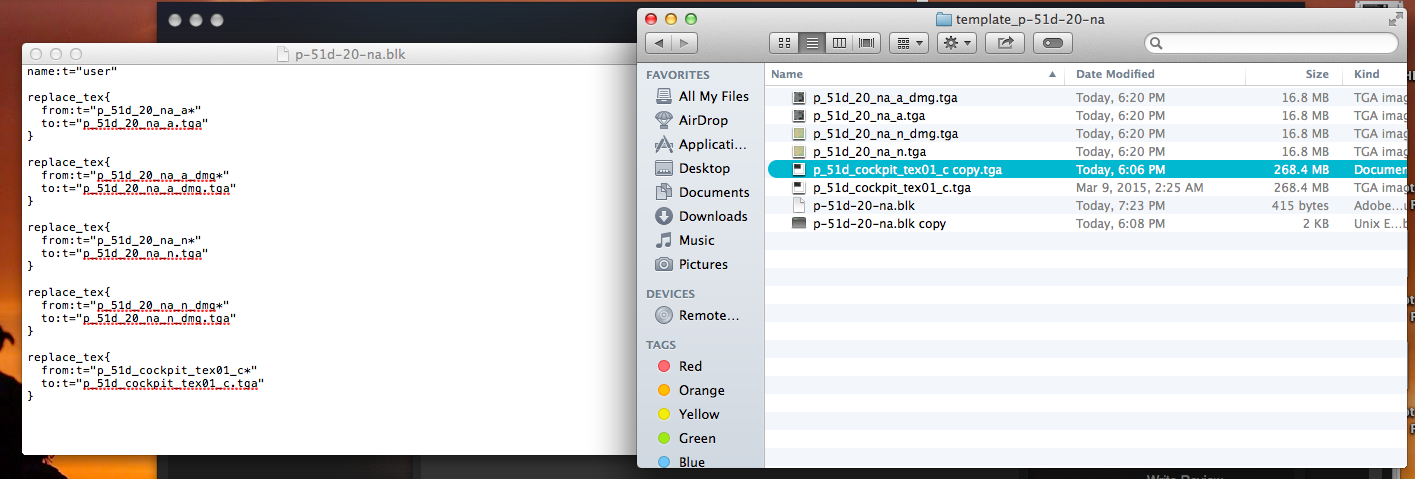This screenshot has width=1415, height=479.
Task: Switch Finder to Cover Flow view
Action: [x=867, y=43]
